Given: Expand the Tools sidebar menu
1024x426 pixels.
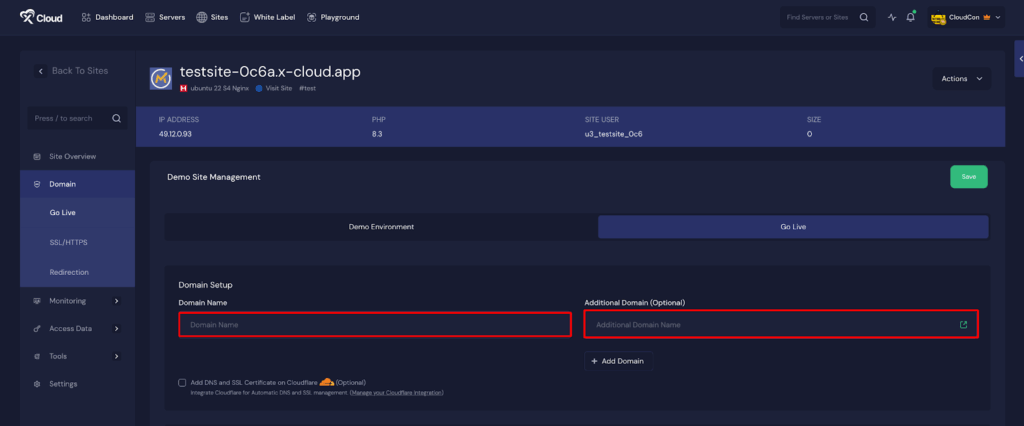Looking at the screenshot, I should tap(77, 356).
